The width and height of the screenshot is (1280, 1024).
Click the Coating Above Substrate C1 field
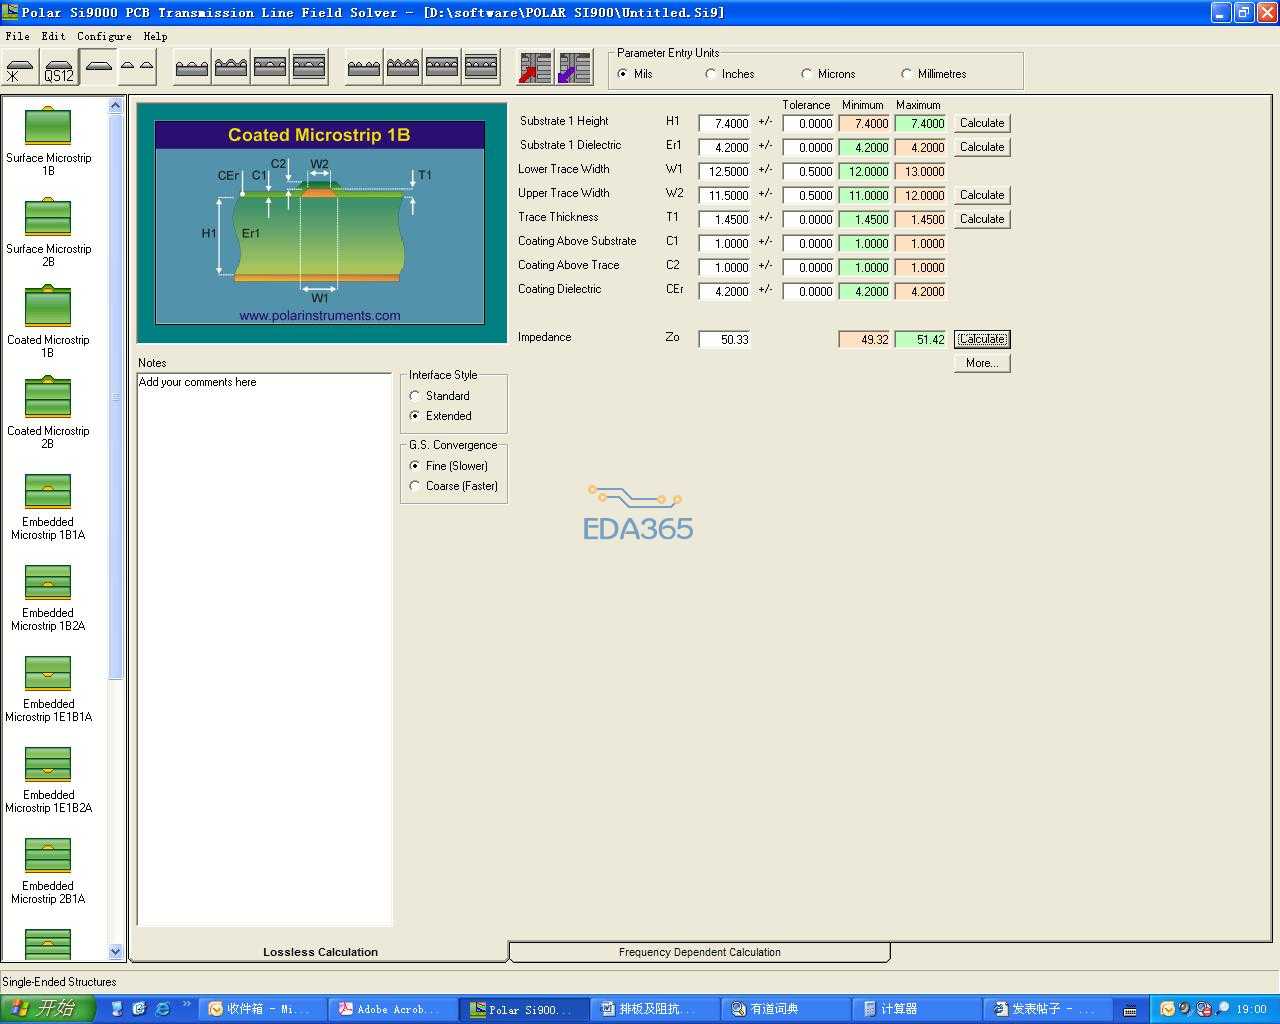[x=725, y=244]
